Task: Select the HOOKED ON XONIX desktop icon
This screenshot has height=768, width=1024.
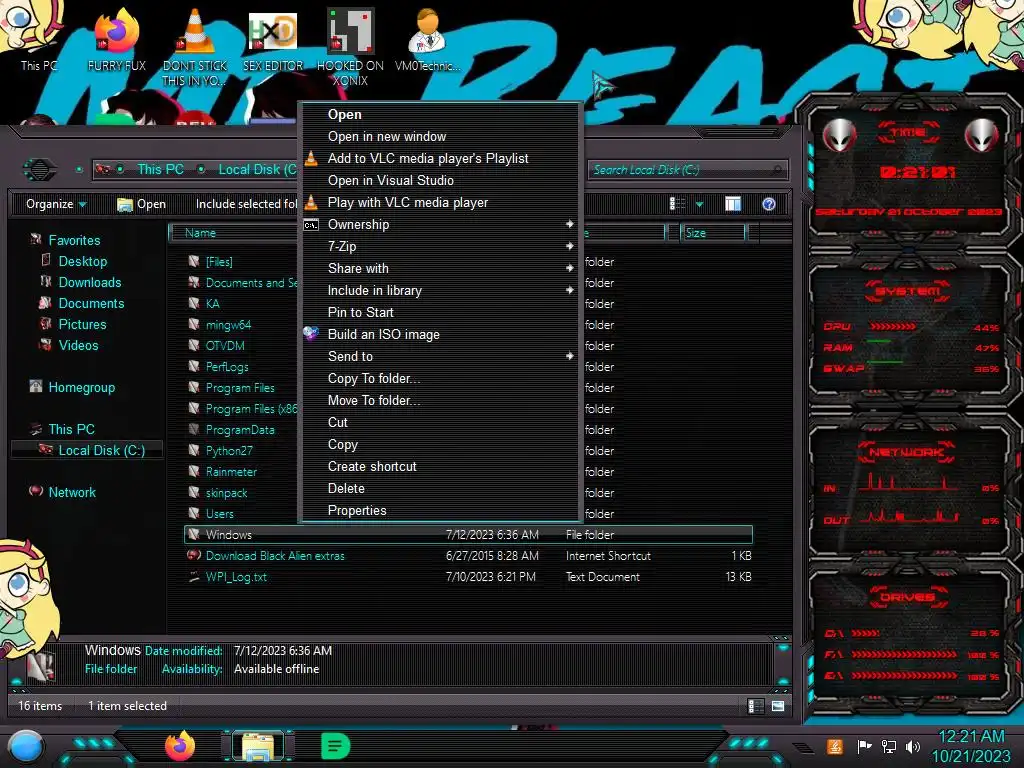Action: point(350,47)
